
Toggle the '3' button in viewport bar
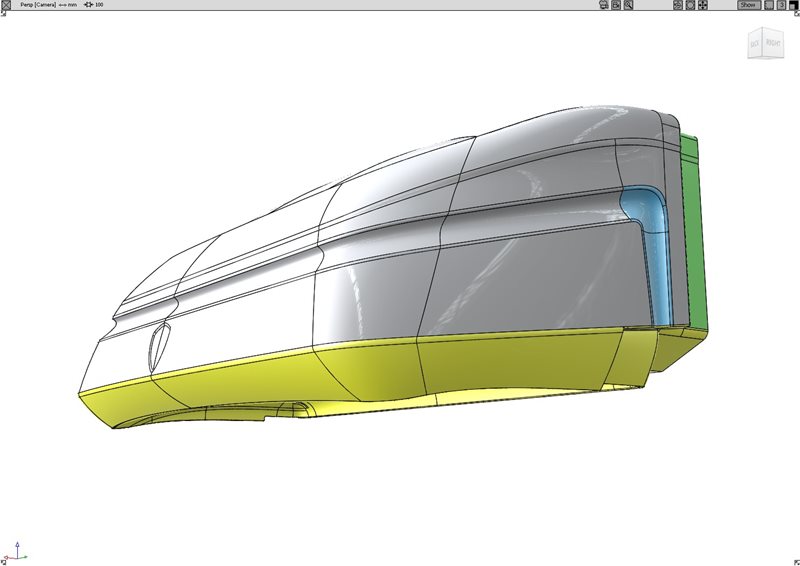tap(781, 5)
